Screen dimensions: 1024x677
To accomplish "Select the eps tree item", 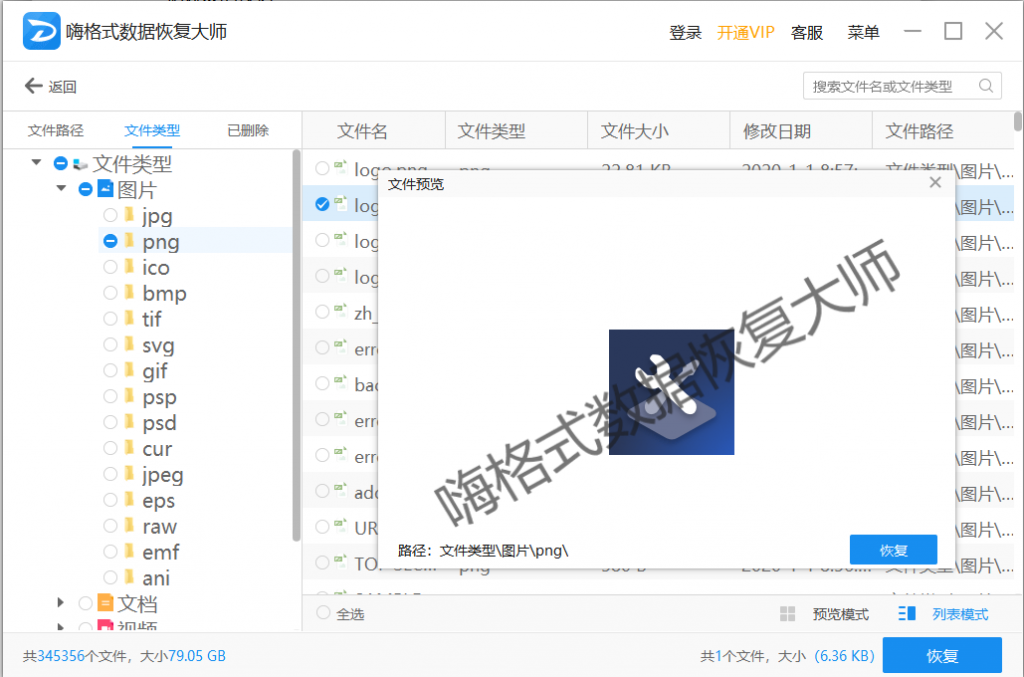I will click(158, 501).
